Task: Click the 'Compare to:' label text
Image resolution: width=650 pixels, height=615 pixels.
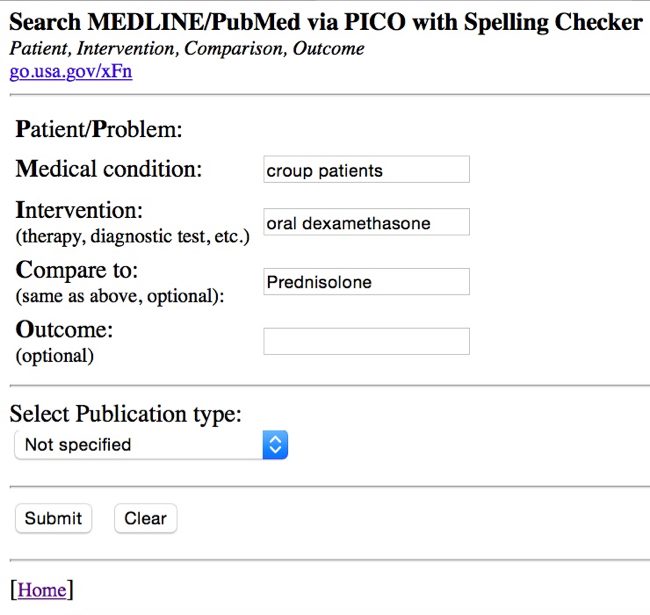Action: pos(77,271)
